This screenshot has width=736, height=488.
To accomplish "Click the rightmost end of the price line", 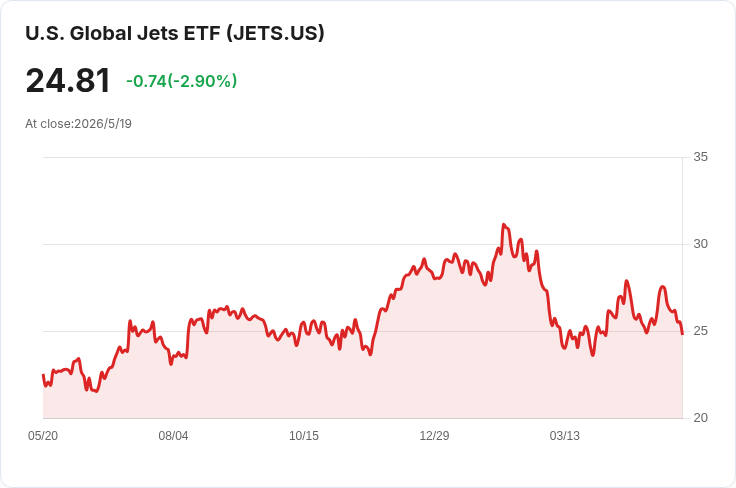I will pos(682,334).
